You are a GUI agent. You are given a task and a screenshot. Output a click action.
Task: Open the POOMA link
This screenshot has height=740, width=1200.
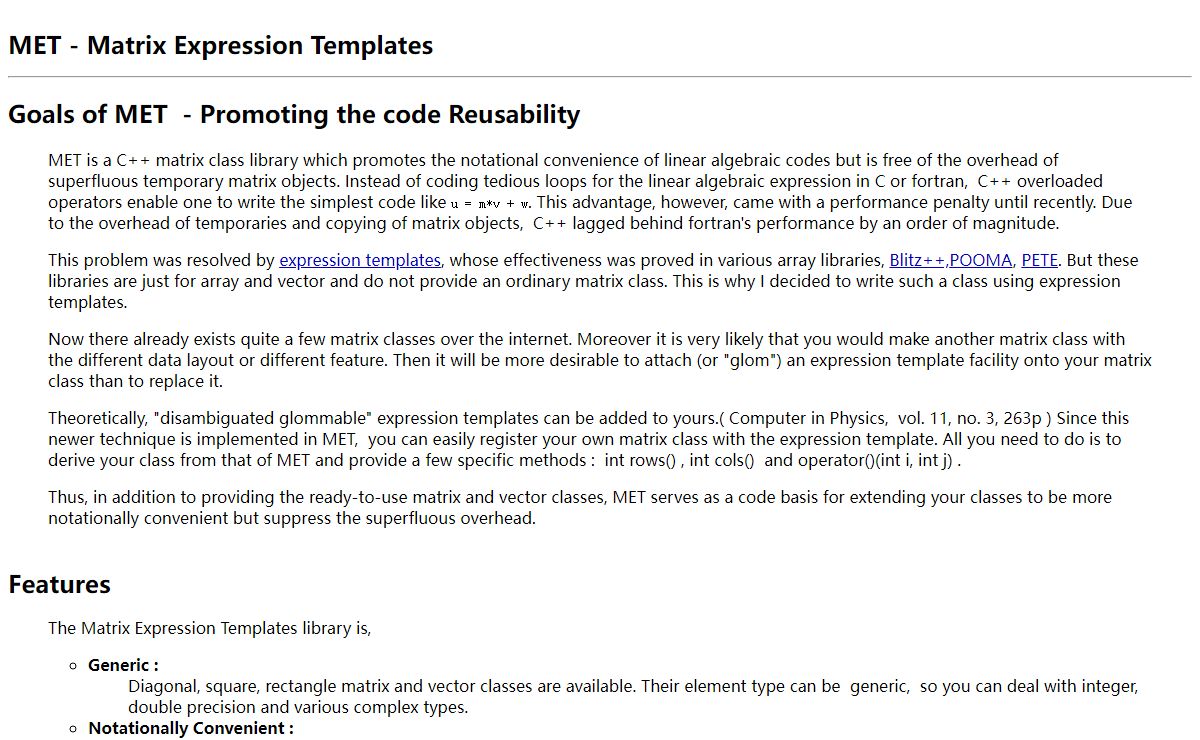(x=980, y=260)
